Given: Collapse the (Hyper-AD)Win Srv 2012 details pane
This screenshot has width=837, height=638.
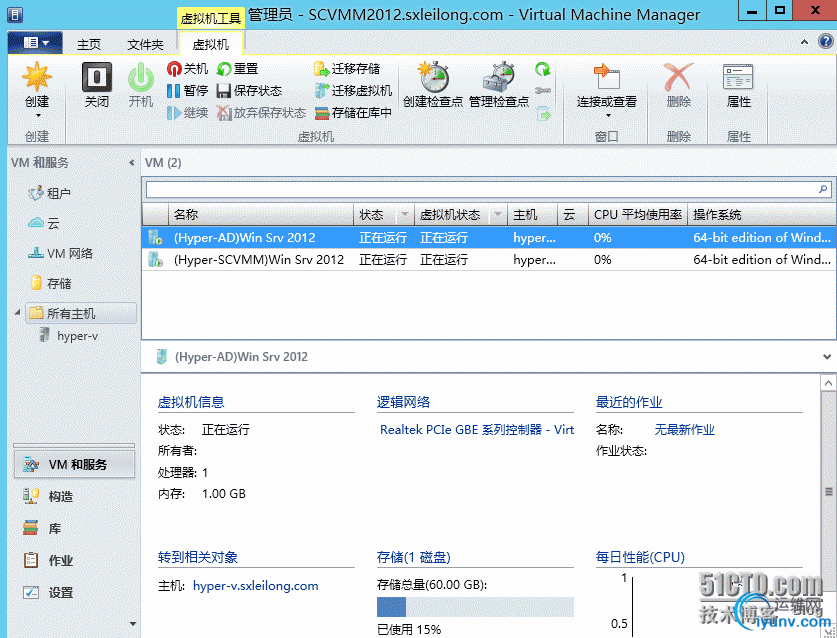Looking at the screenshot, I should (826, 357).
